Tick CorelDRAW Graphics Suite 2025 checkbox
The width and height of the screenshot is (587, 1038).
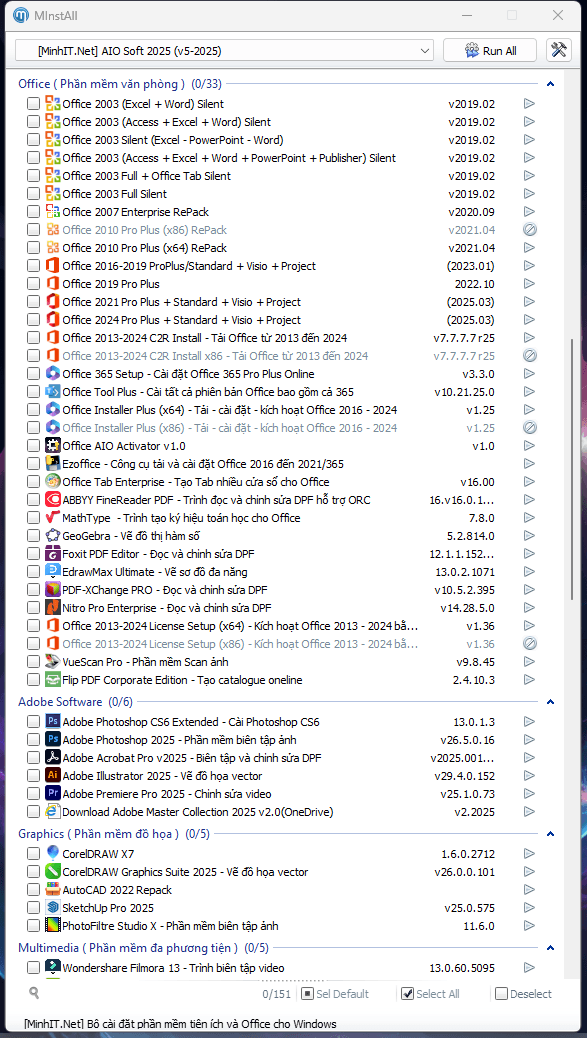[33, 872]
